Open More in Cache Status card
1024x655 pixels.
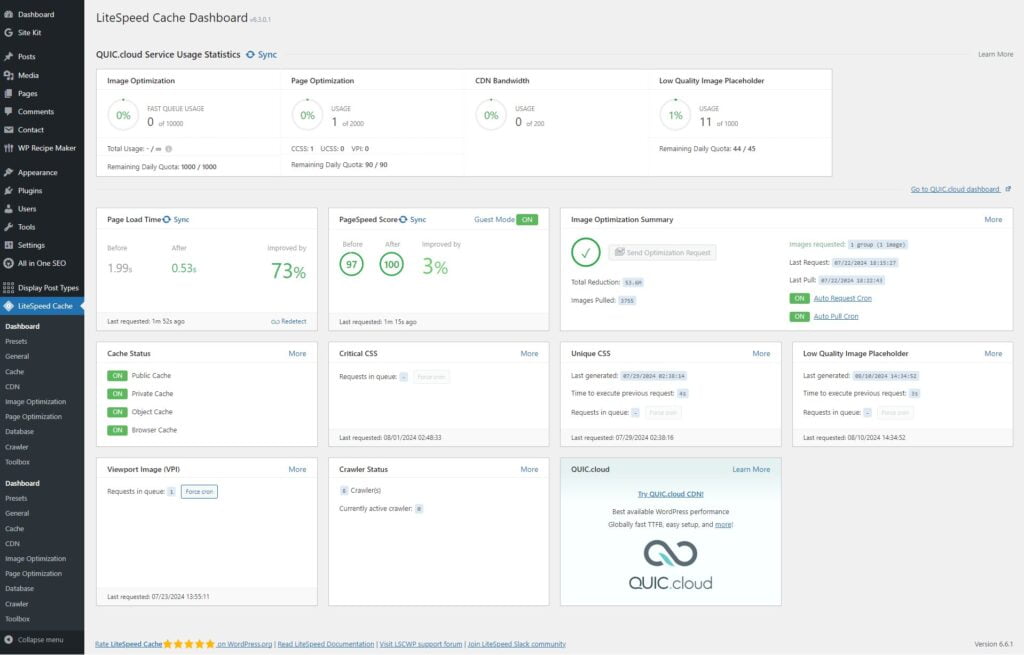[297, 353]
